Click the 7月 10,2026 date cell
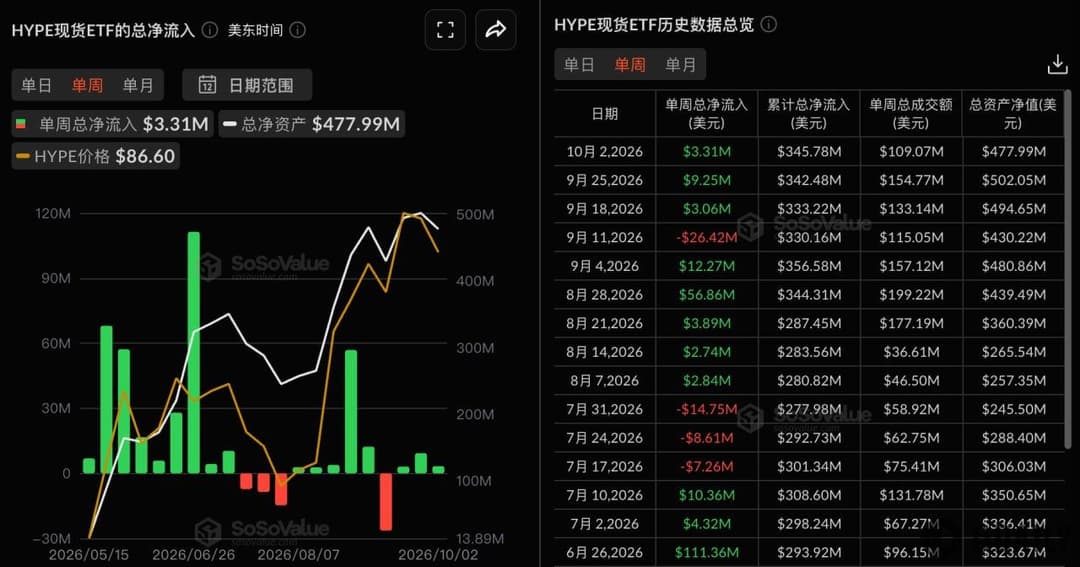The width and height of the screenshot is (1080, 567). point(605,495)
